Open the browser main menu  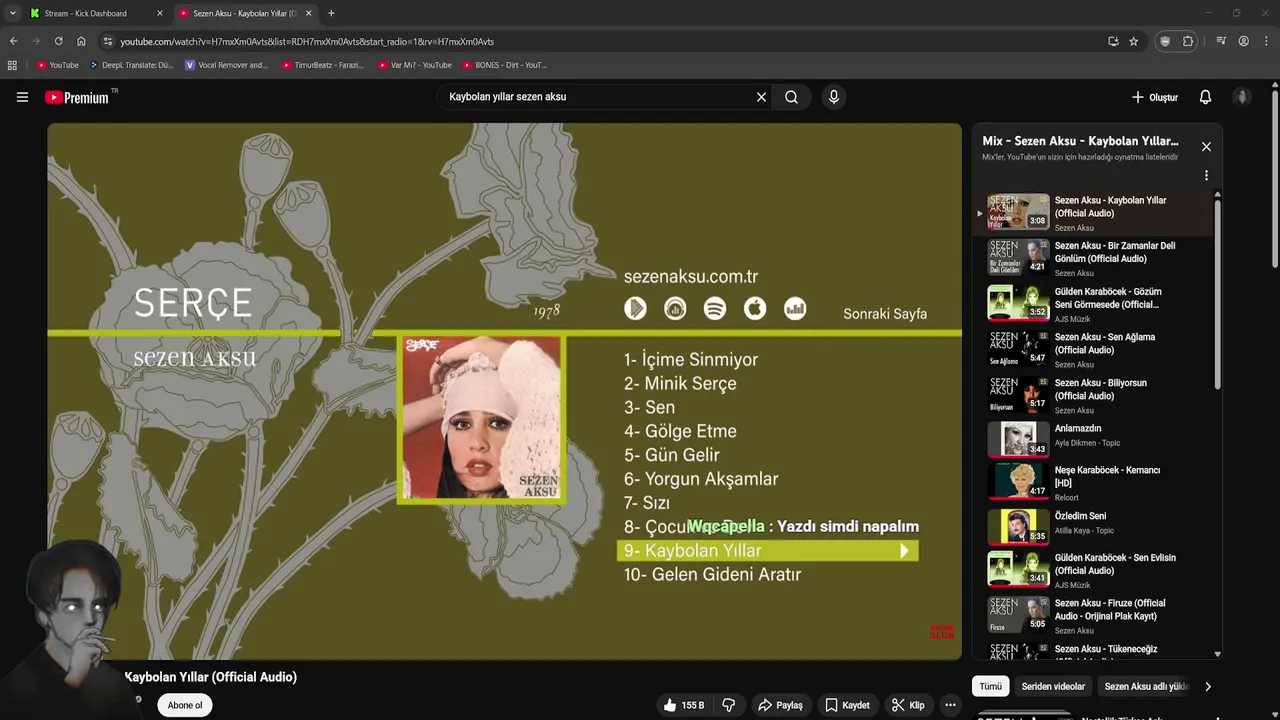point(1266,41)
